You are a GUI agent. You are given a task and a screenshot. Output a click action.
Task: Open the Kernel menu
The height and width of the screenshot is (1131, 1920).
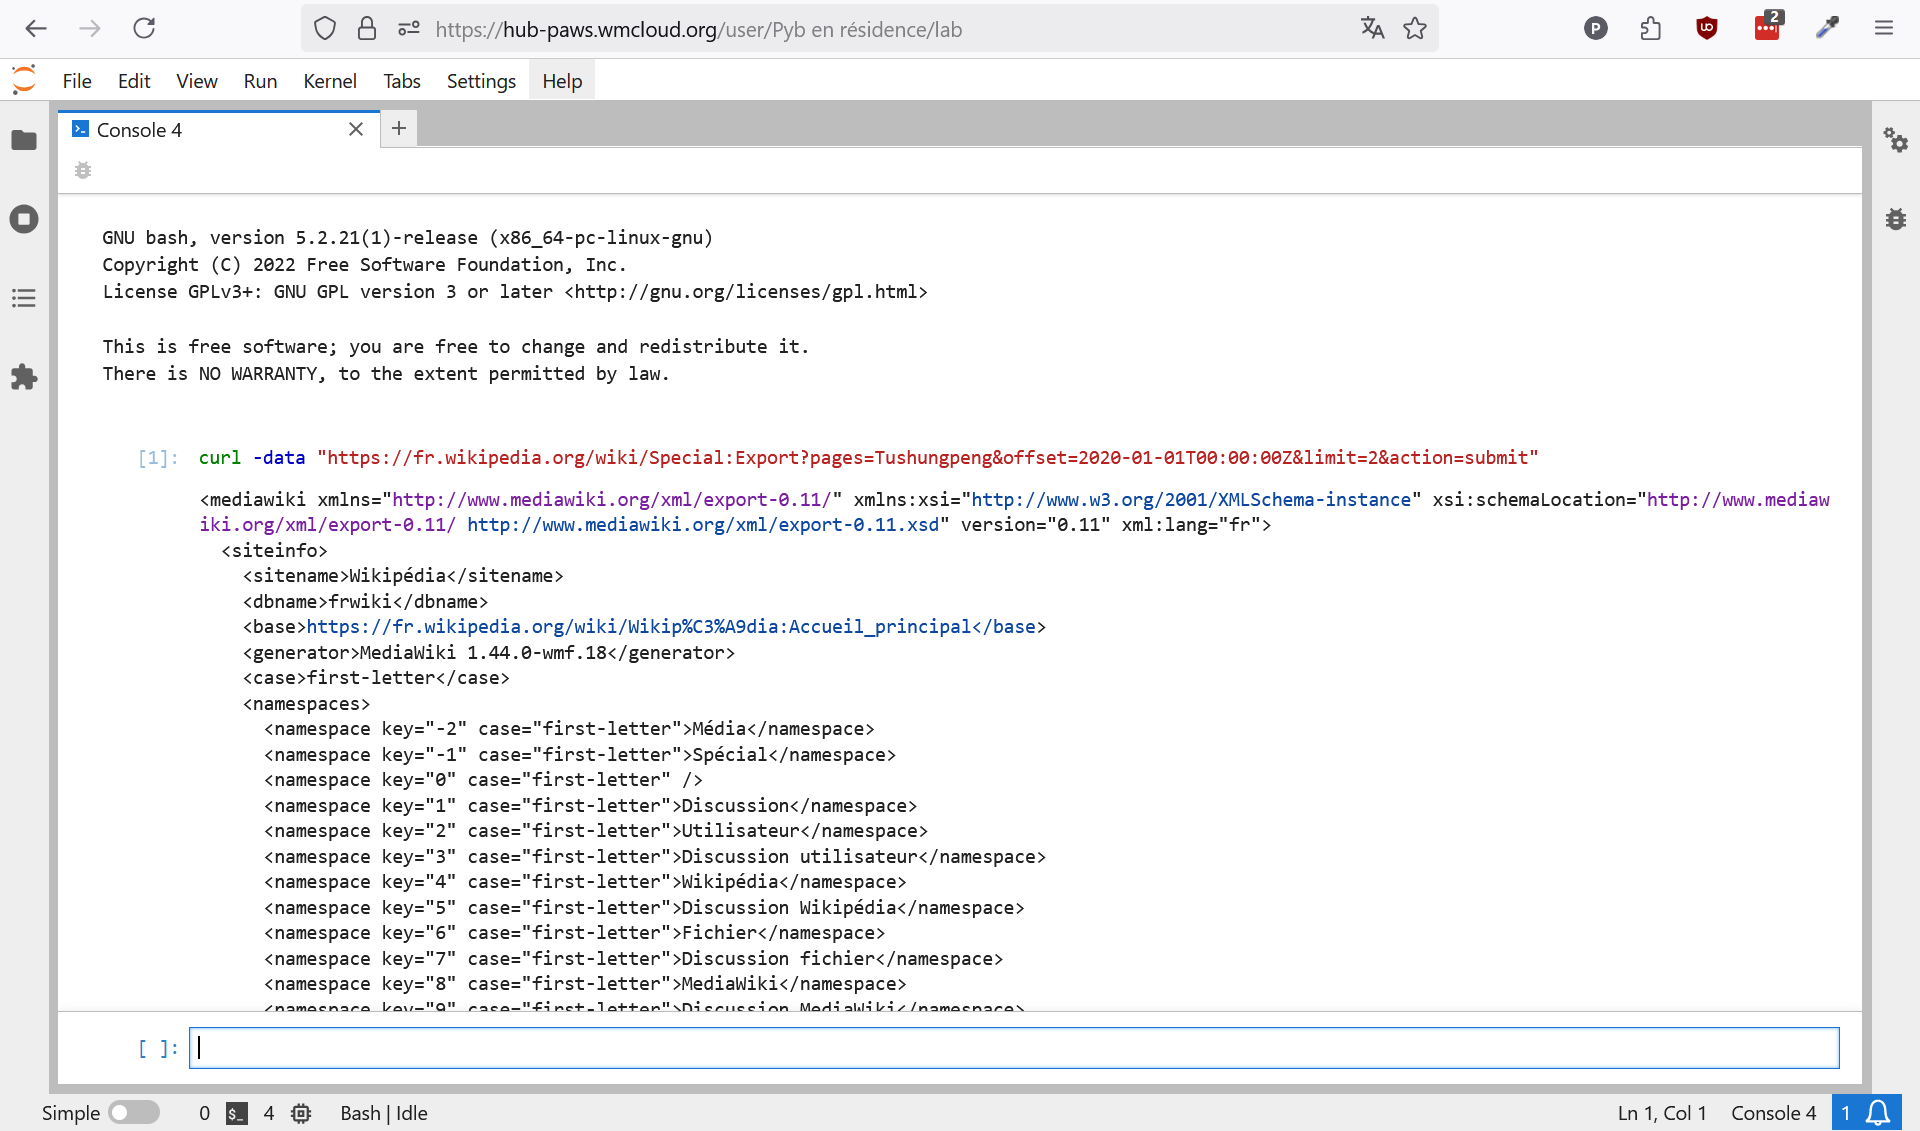coord(330,81)
